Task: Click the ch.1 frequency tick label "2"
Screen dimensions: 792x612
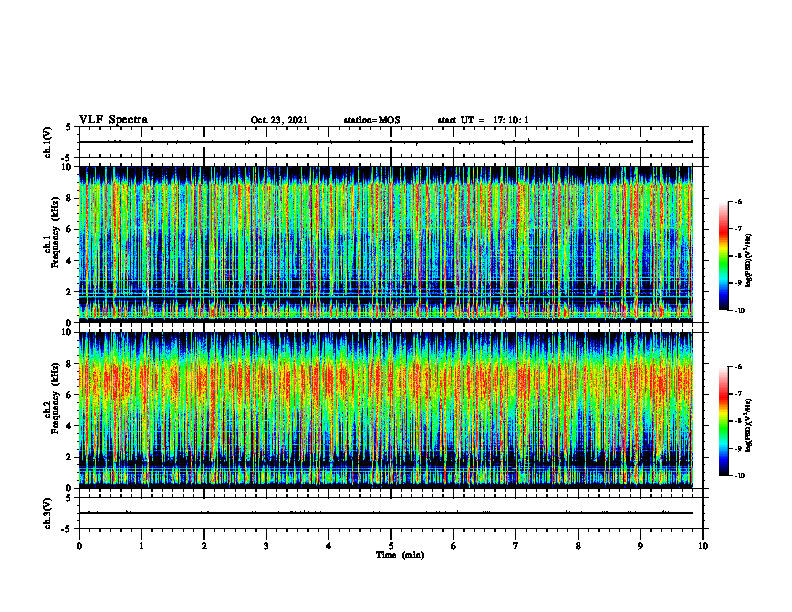Action: (70, 292)
